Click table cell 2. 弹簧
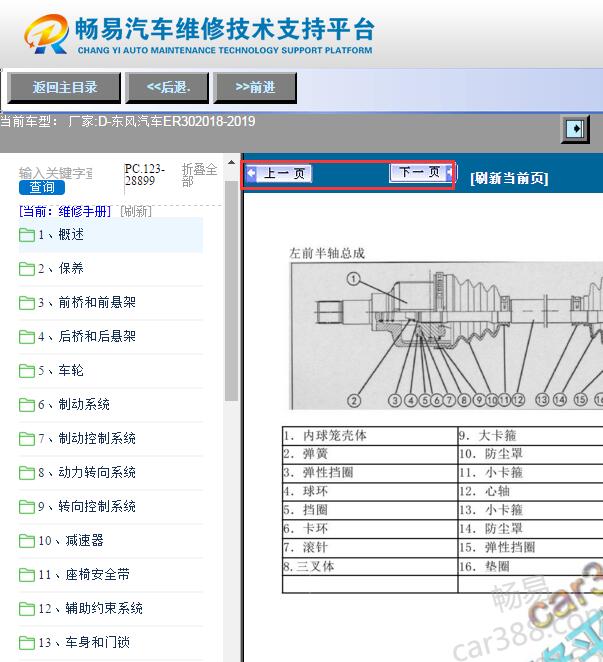The height and width of the screenshot is (662, 603). pyautogui.click(x=370, y=454)
